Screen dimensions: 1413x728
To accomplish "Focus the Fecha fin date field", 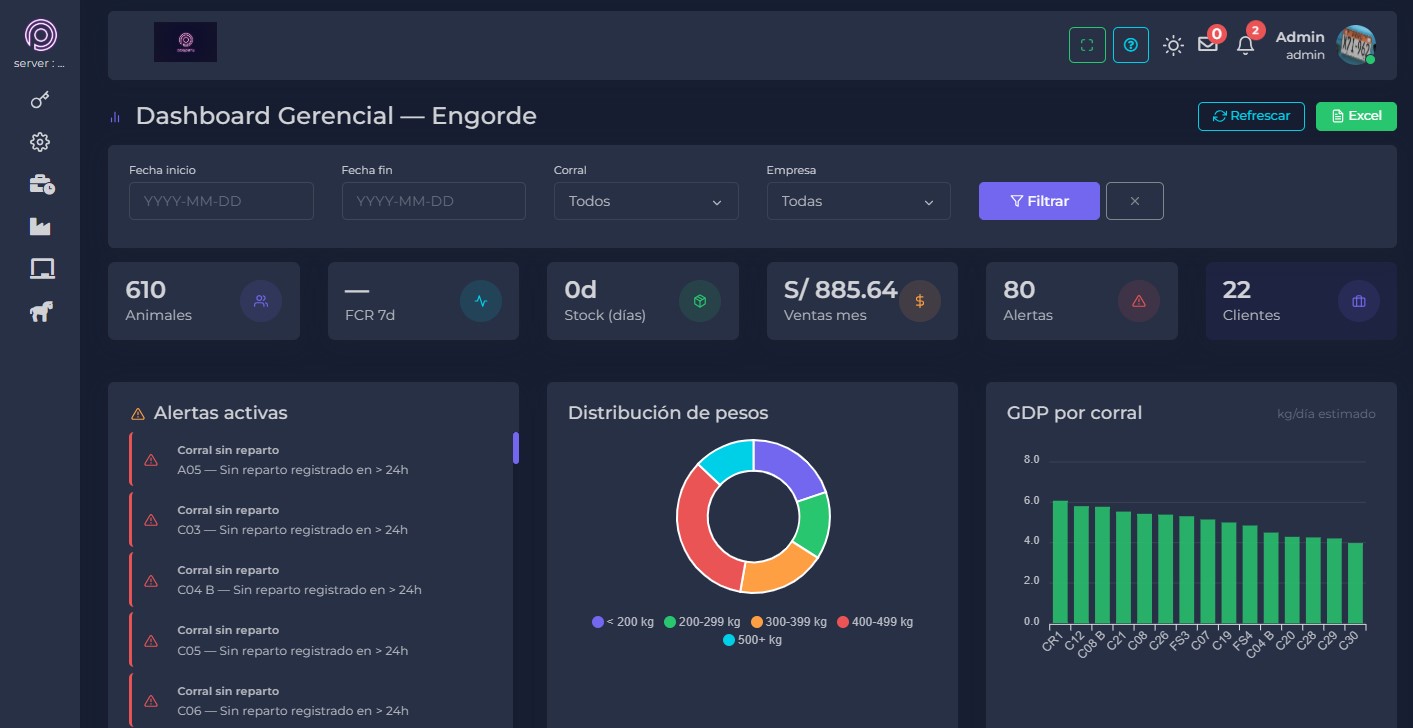I will (434, 201).
